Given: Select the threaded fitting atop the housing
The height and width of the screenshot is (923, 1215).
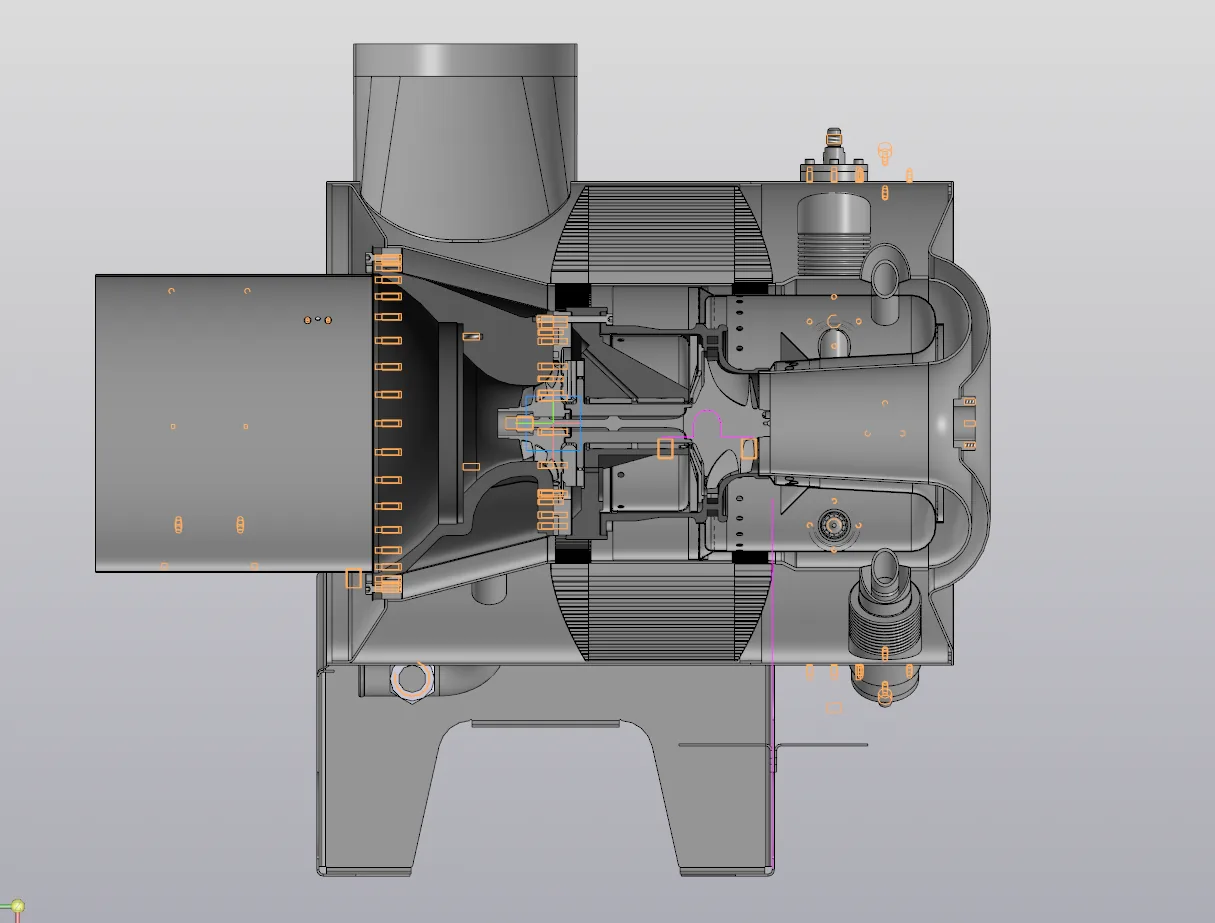Looking at the screenshot, I should (x=834, y=157).
